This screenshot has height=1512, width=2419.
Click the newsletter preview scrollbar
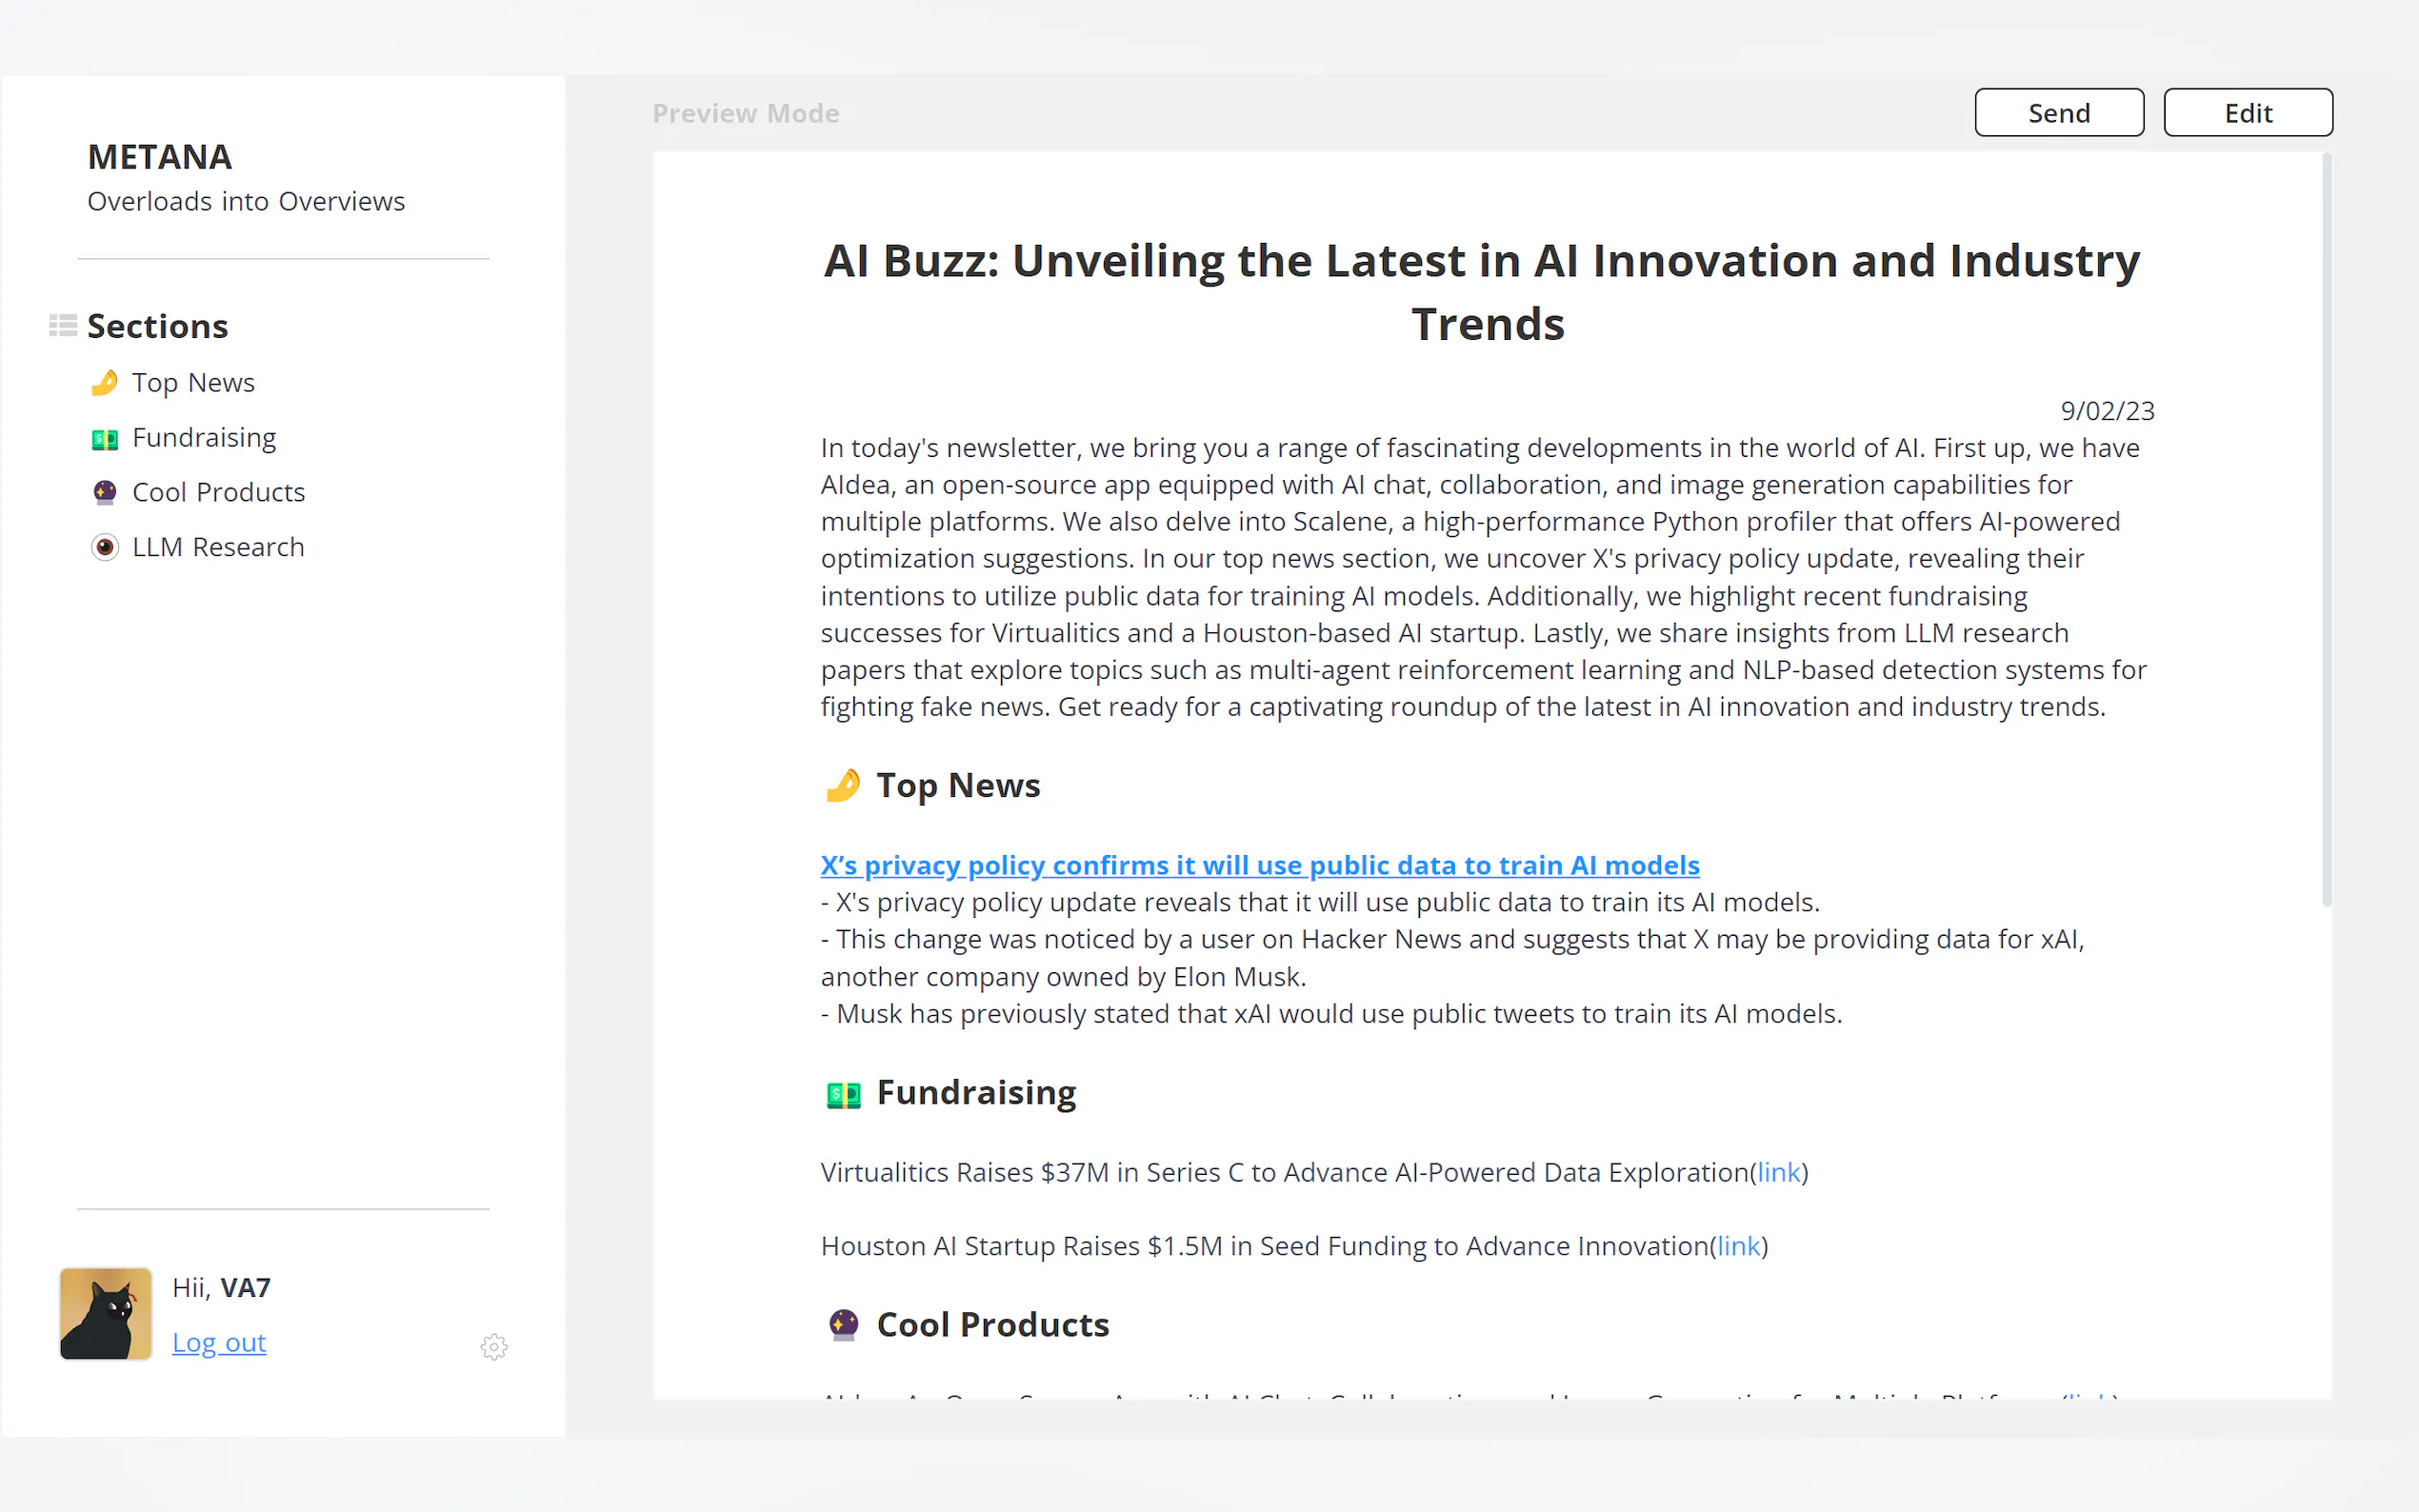coord(2326,530)
